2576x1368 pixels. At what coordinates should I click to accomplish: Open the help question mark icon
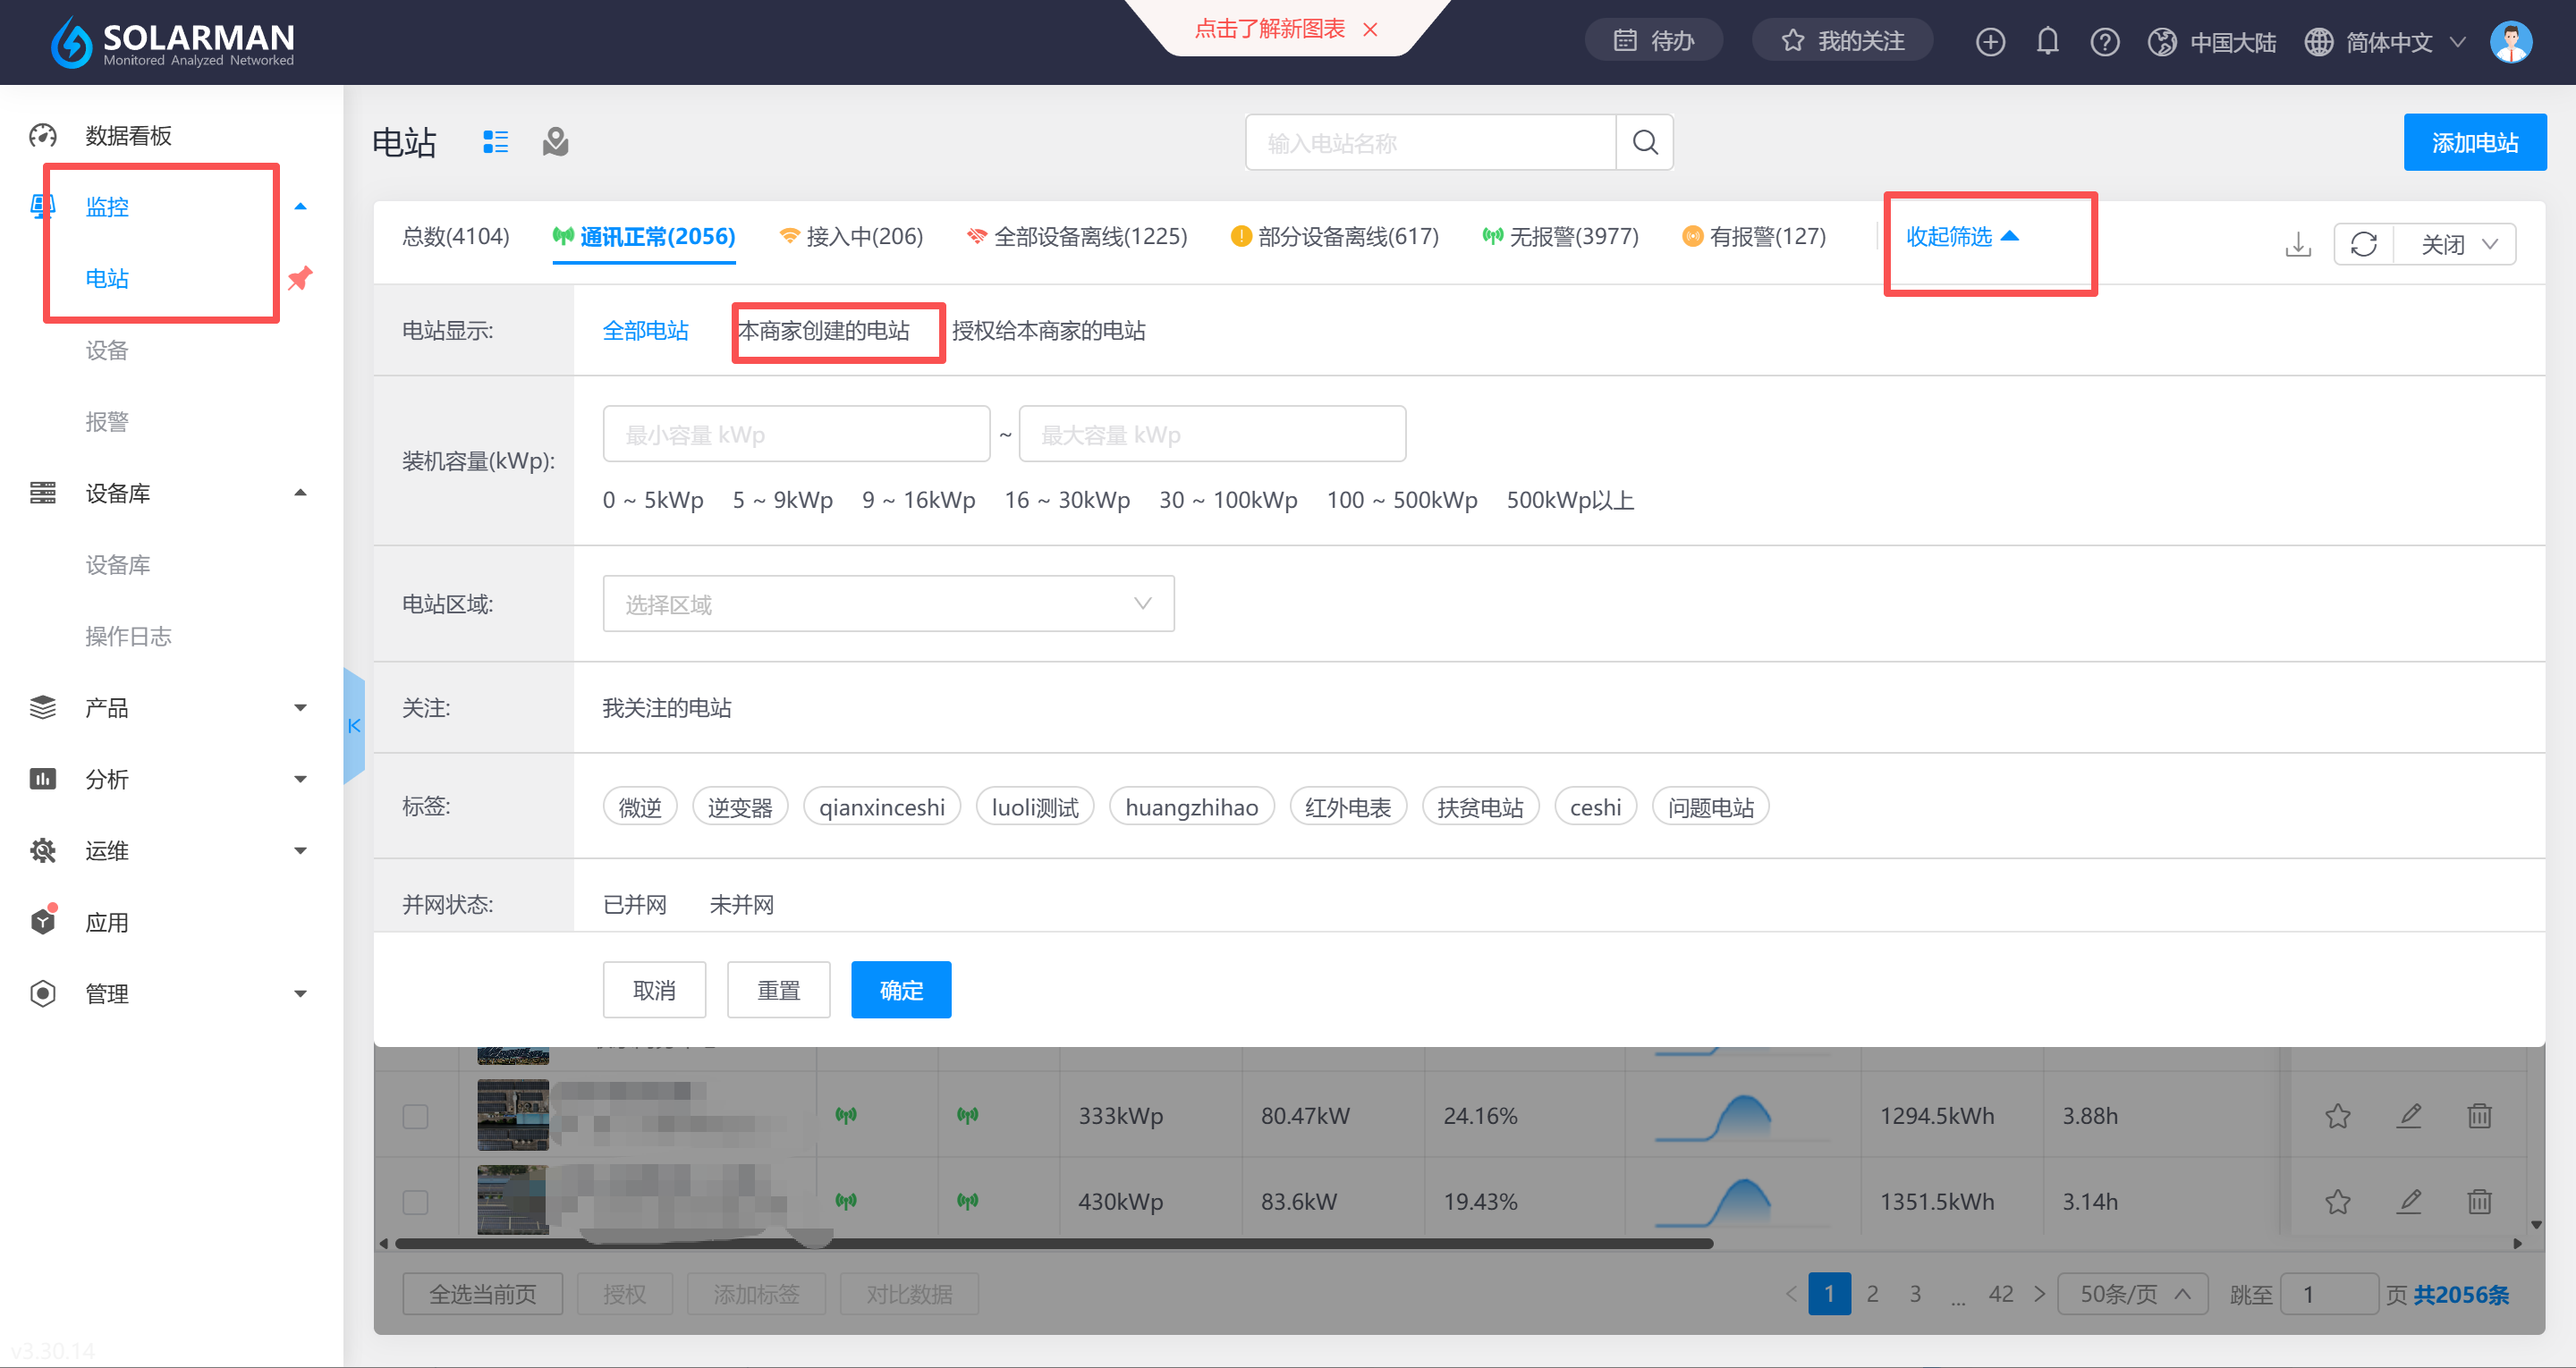click(x=2104, y=41)
